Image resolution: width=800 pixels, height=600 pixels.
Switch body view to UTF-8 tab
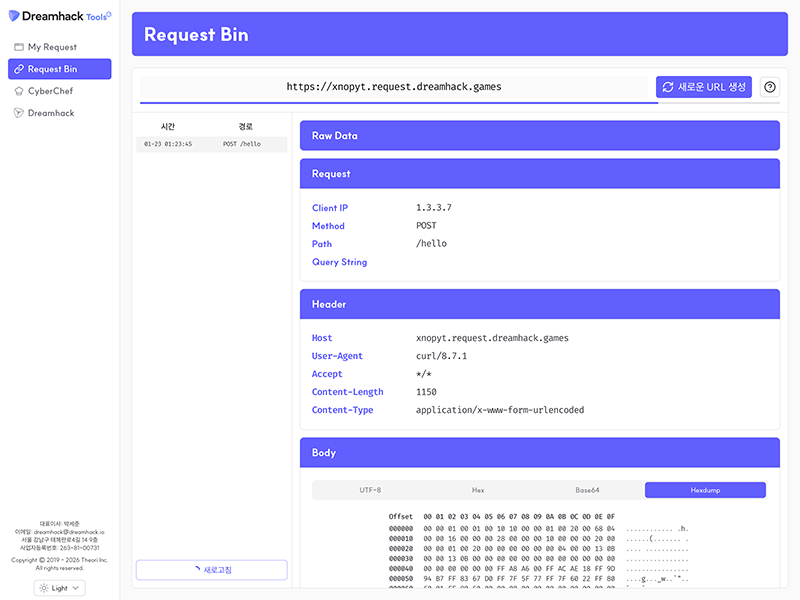(370, 490)
